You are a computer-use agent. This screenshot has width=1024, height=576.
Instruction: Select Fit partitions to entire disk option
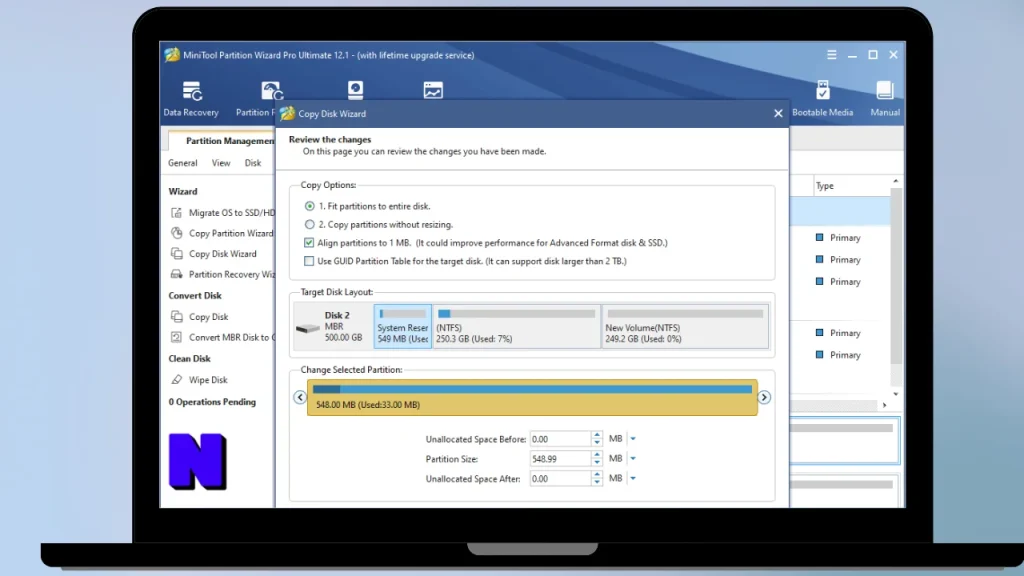click(x=310, y=206)
